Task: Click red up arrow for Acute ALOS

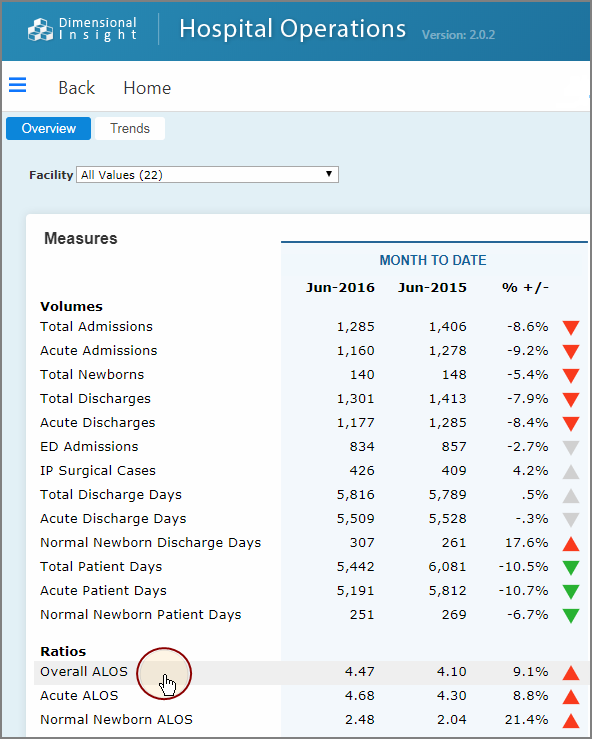Action: (x=571, y=697)
